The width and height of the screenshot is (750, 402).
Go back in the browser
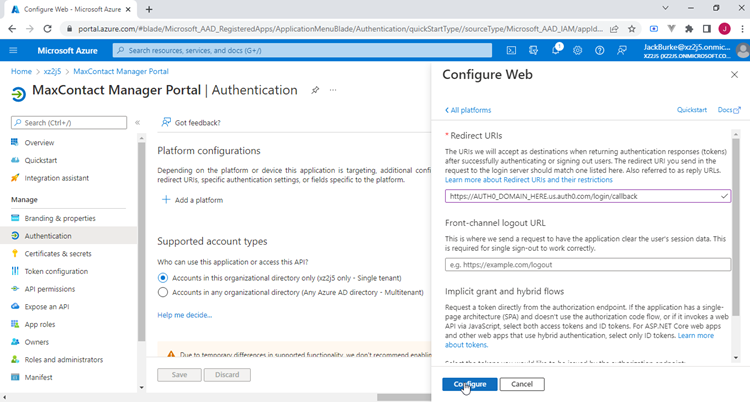(12, 29)
